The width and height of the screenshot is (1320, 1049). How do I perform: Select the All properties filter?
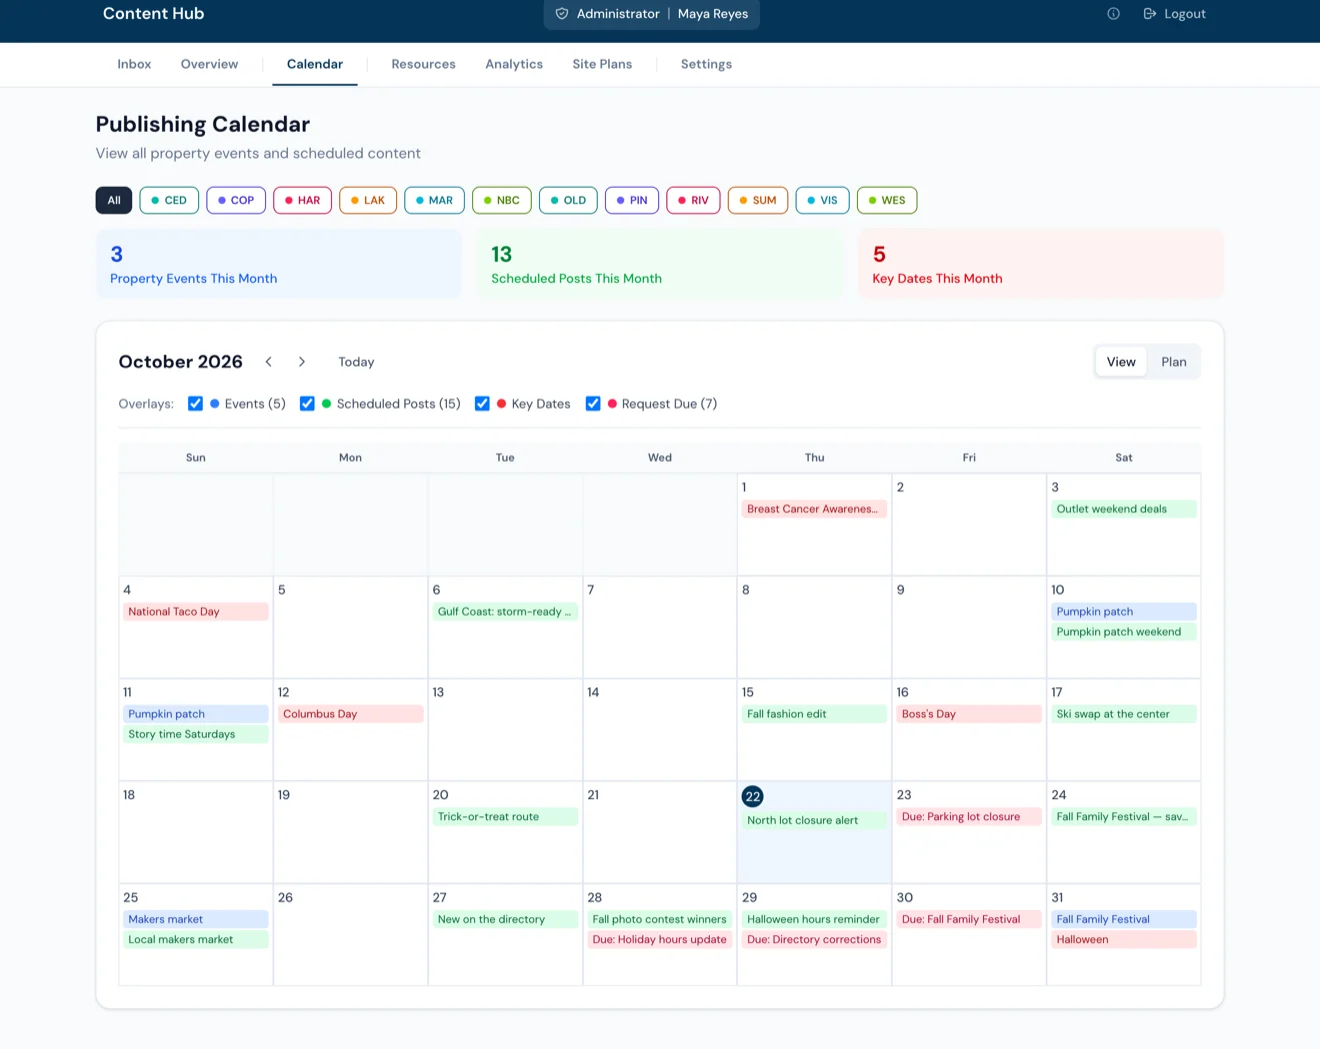click(x=114, y=200)
